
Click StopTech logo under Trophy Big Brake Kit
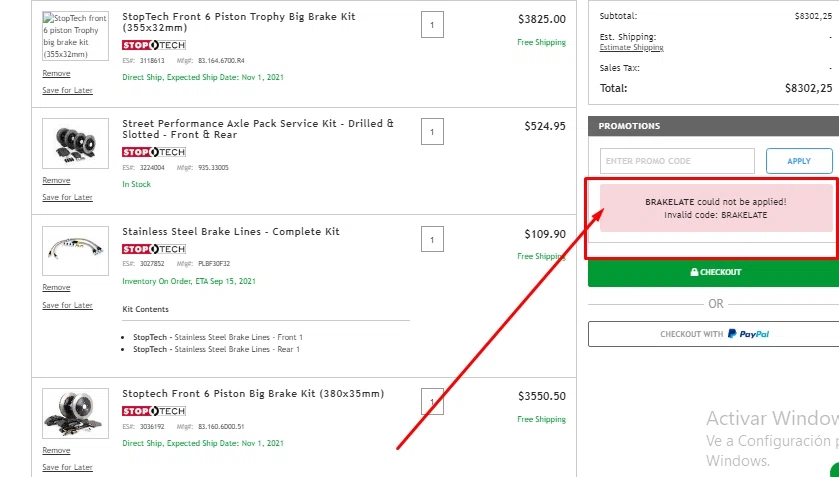click(153, 45)
